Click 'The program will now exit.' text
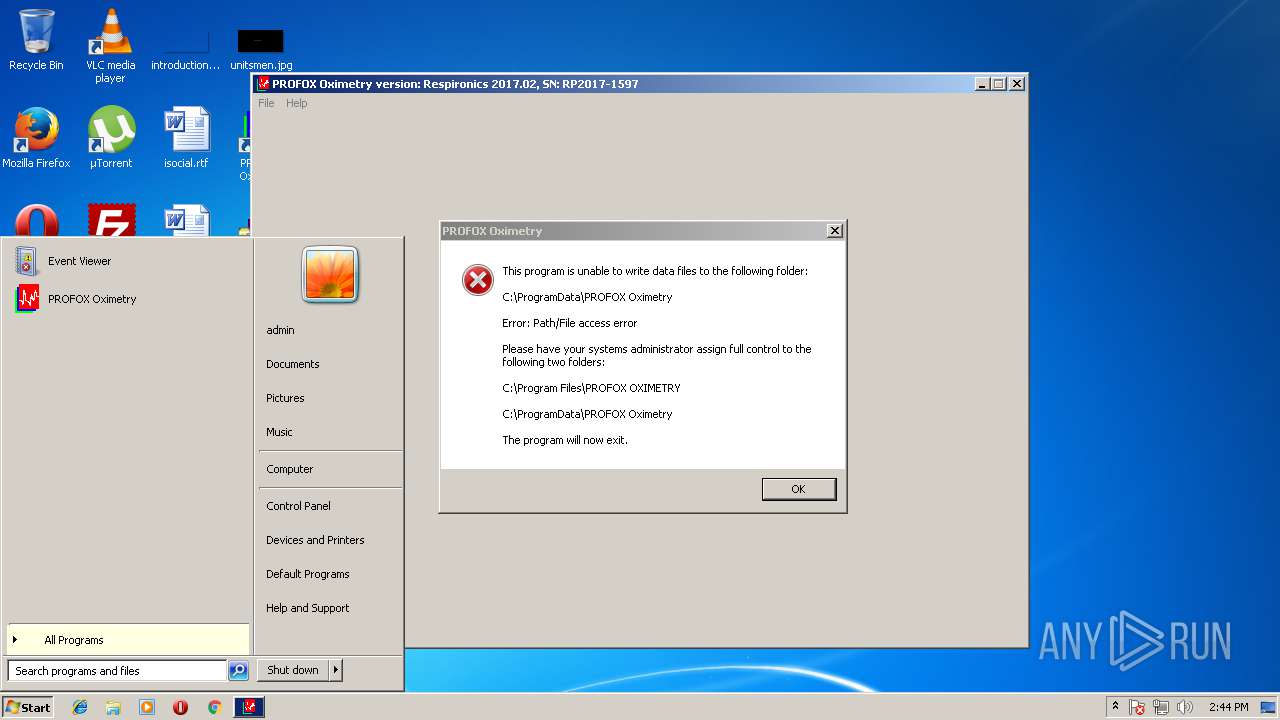The width and height of the screenshot is (1280, 720). [x=565, y=440]
